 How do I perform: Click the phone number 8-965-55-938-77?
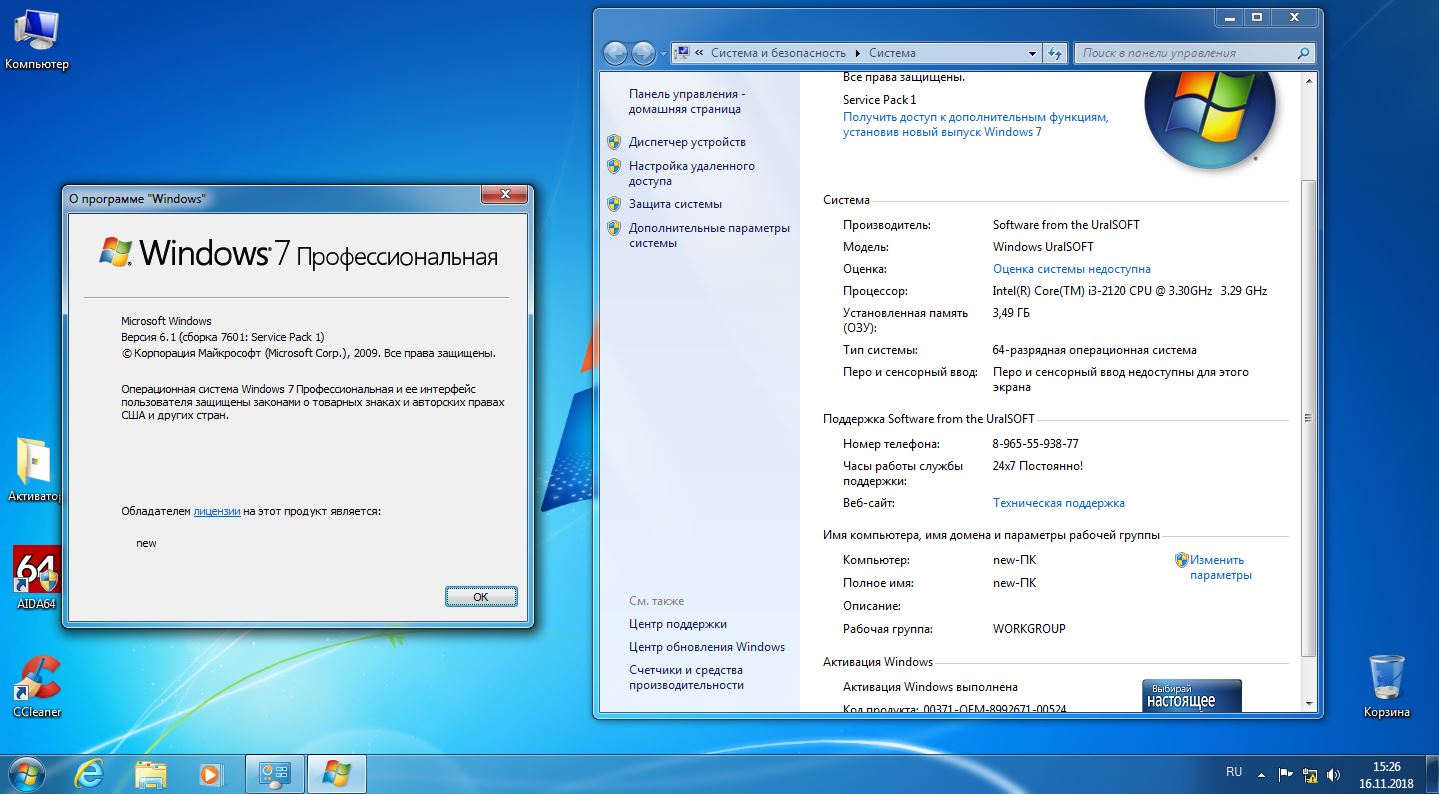coord(1035,444)
